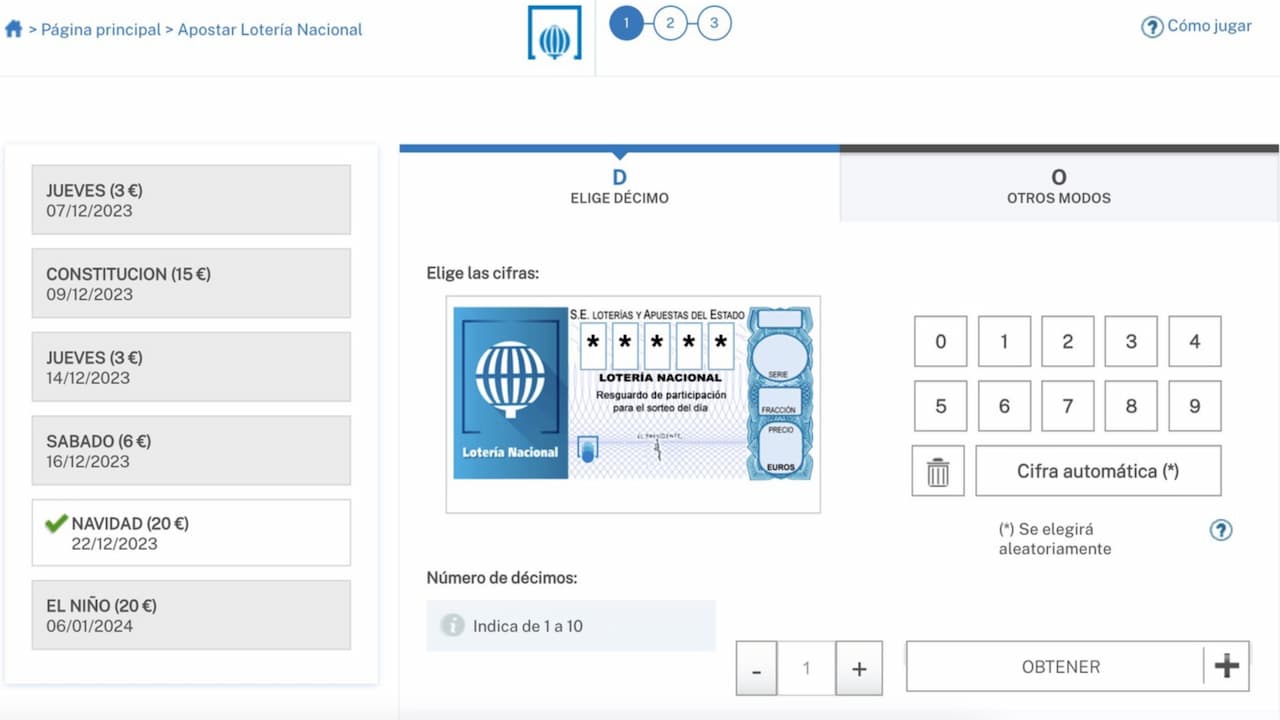Click help icon beside random selection note
Screen dimensions: 1280x720
point(1220,530)
